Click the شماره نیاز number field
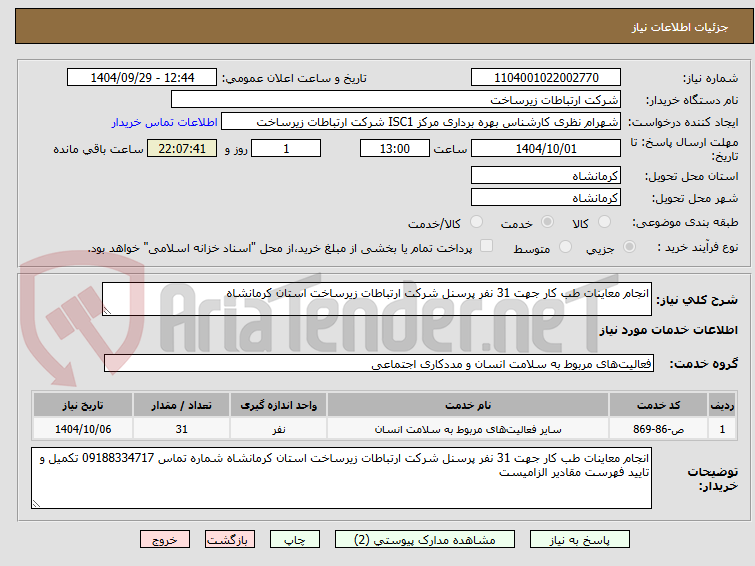Viewport: 755px width, 566px height. pyautogui.click(x=546, y=78)
